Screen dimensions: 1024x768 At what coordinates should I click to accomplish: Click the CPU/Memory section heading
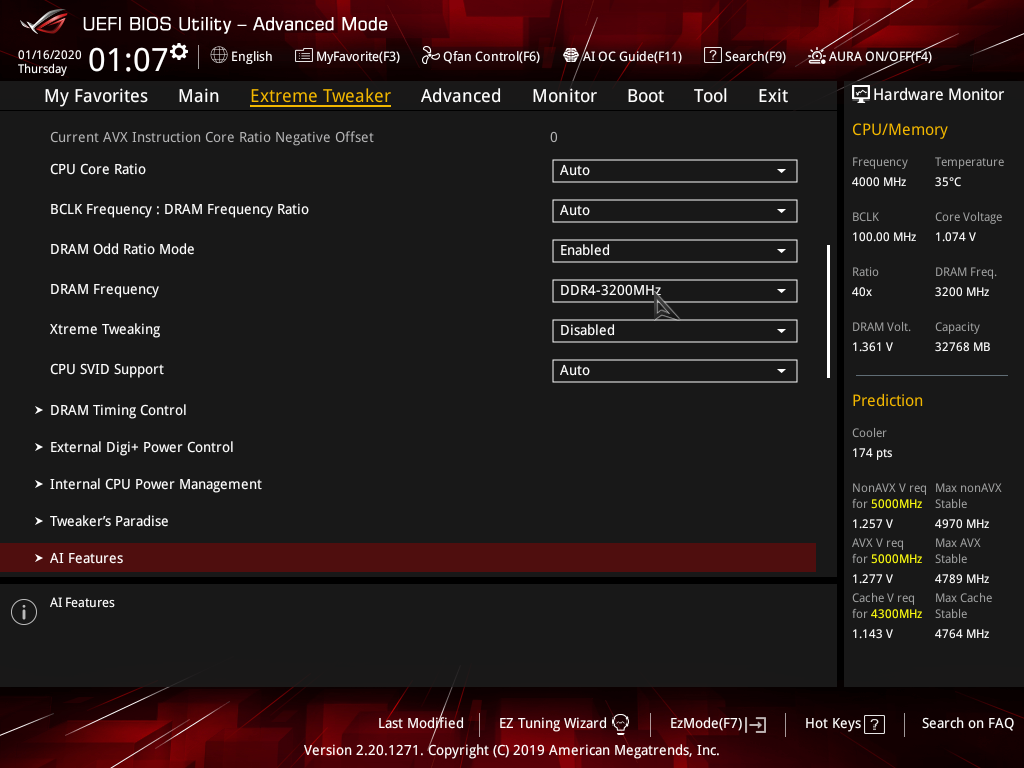[x=899, y=130]
